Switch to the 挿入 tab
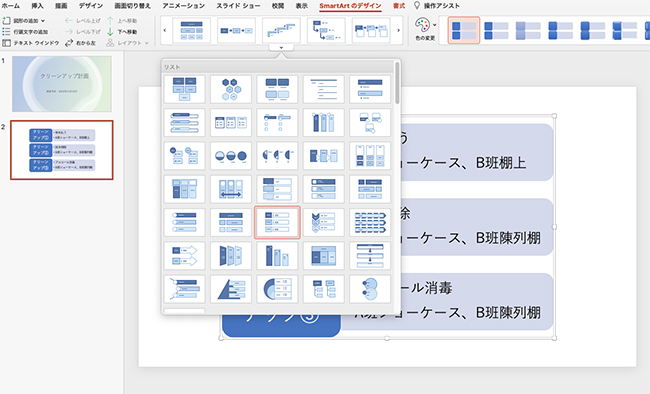The height and width of the screenshot is (394, 650). click(37, 6)
